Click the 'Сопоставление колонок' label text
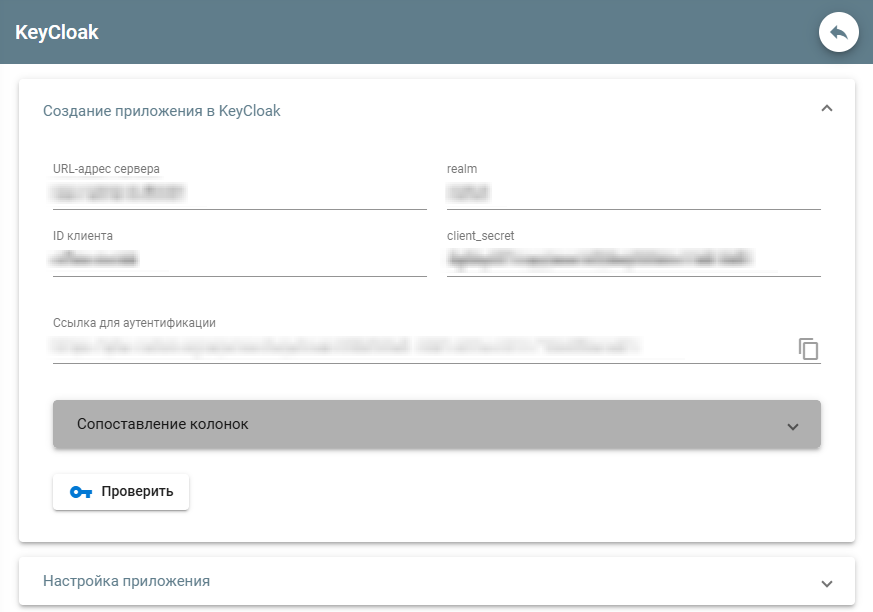873x612 pixels. click(x=163, y=424)
